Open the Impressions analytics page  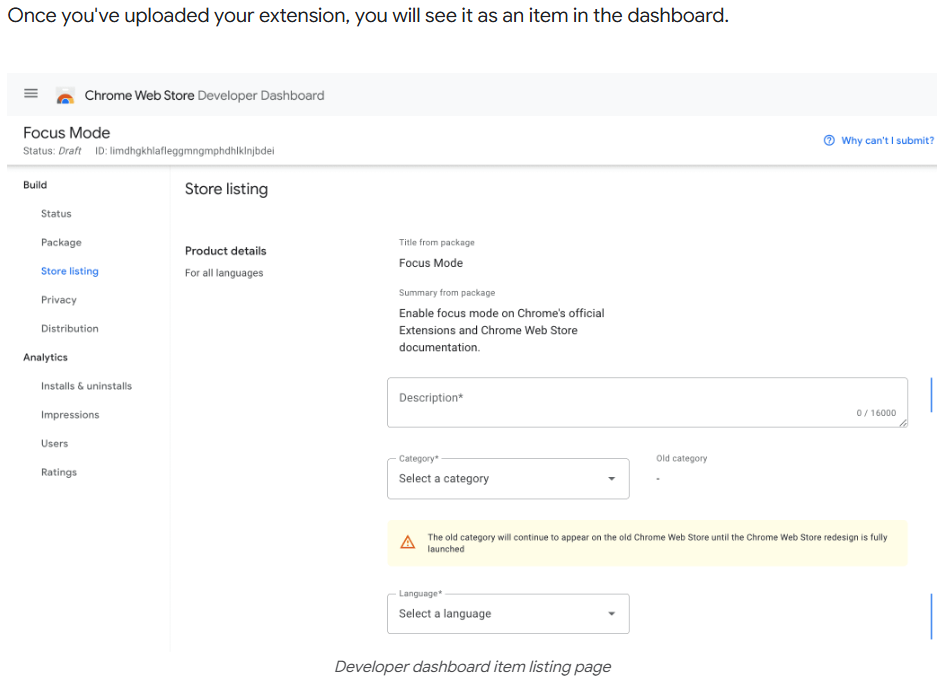70,414
